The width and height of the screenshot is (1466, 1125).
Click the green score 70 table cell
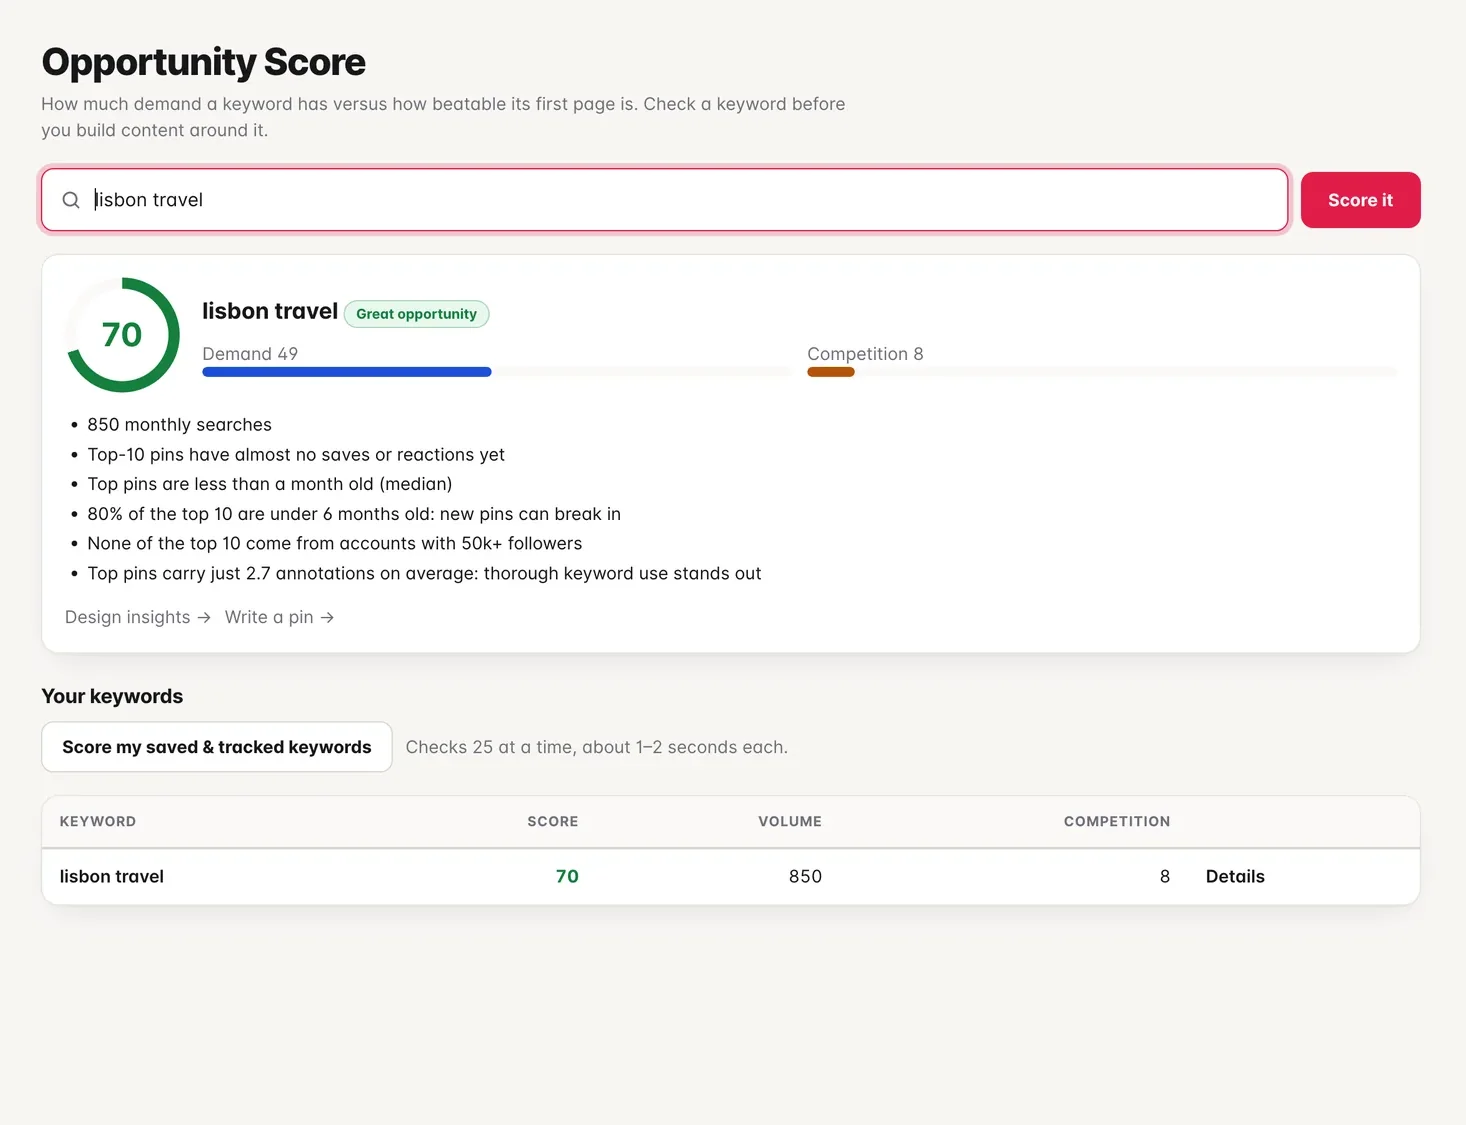point(567,876)
